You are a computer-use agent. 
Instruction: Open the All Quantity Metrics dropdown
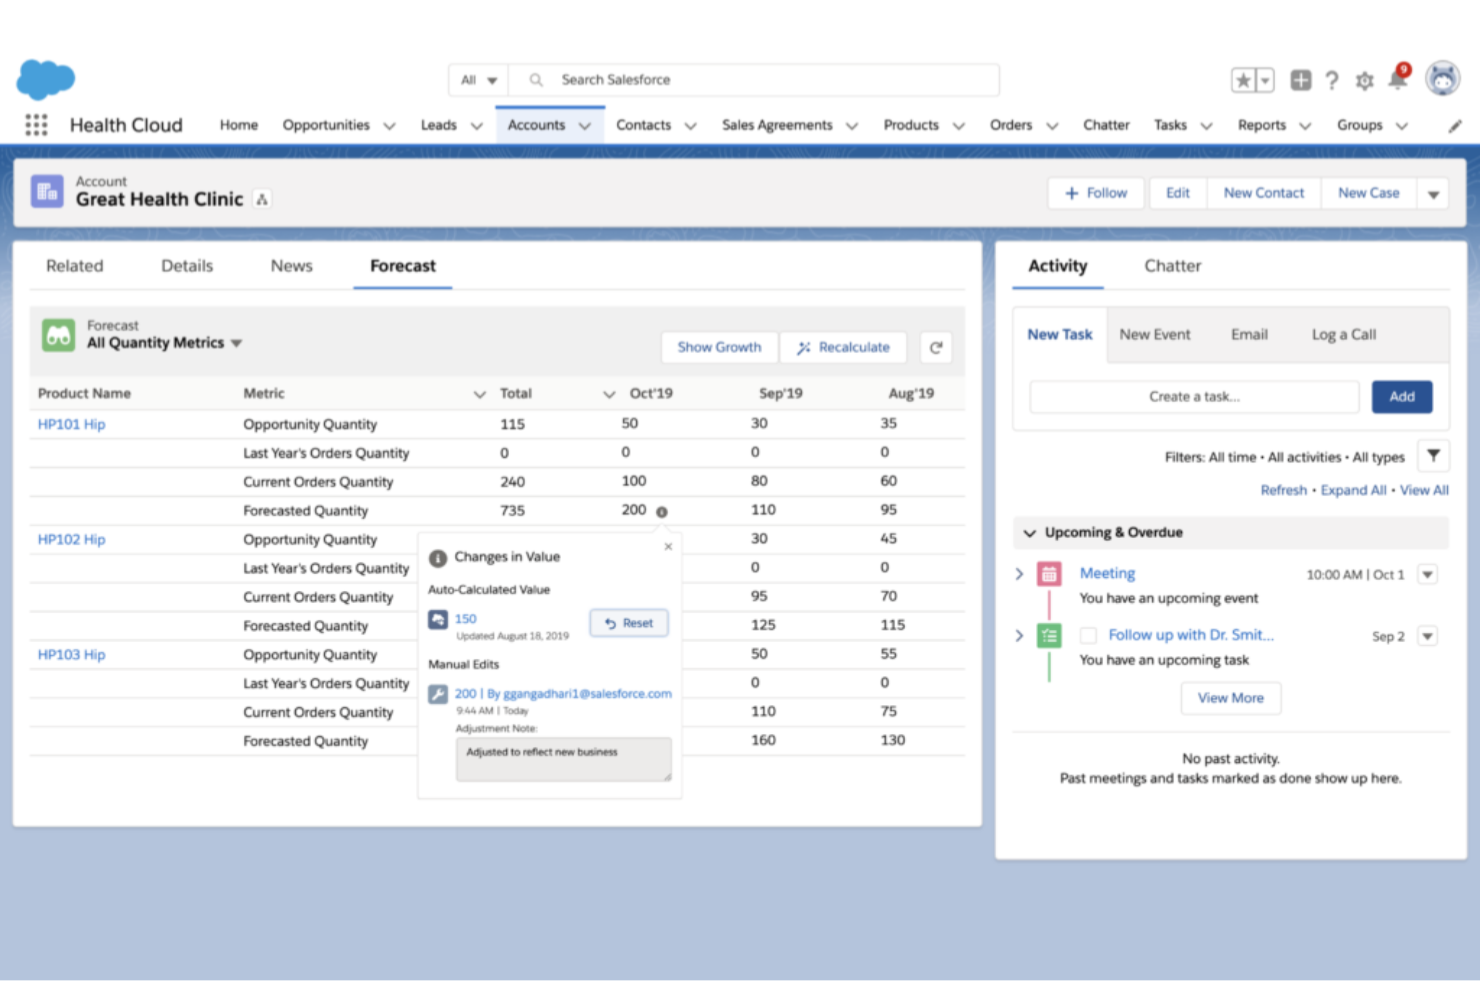237,343
